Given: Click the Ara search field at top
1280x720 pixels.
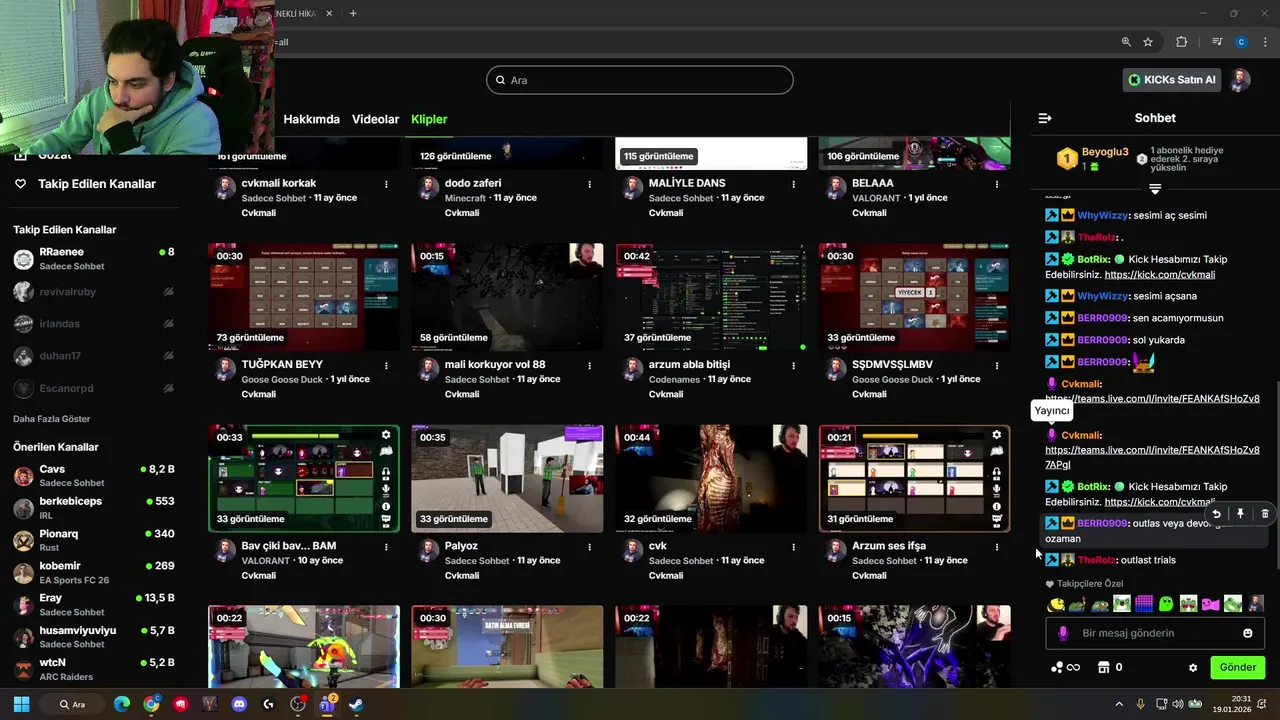Looking at the screenshot, I should [640, 80].
